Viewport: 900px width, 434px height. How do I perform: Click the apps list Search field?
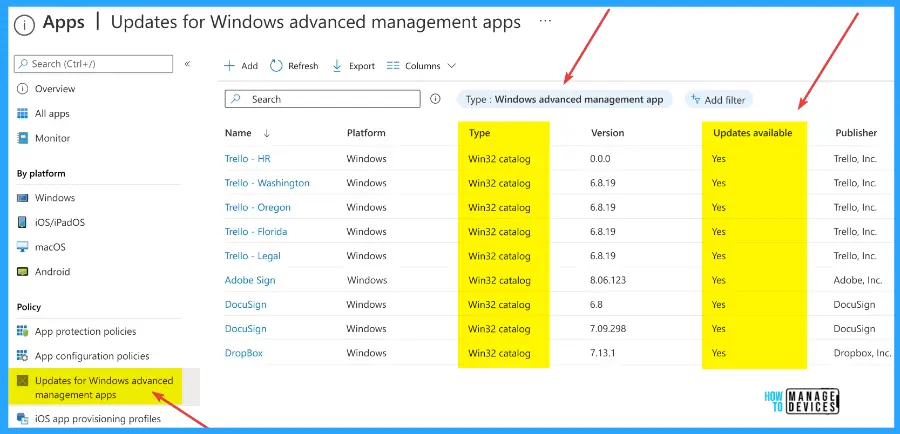pyautogui.click(x=323, y=99)
